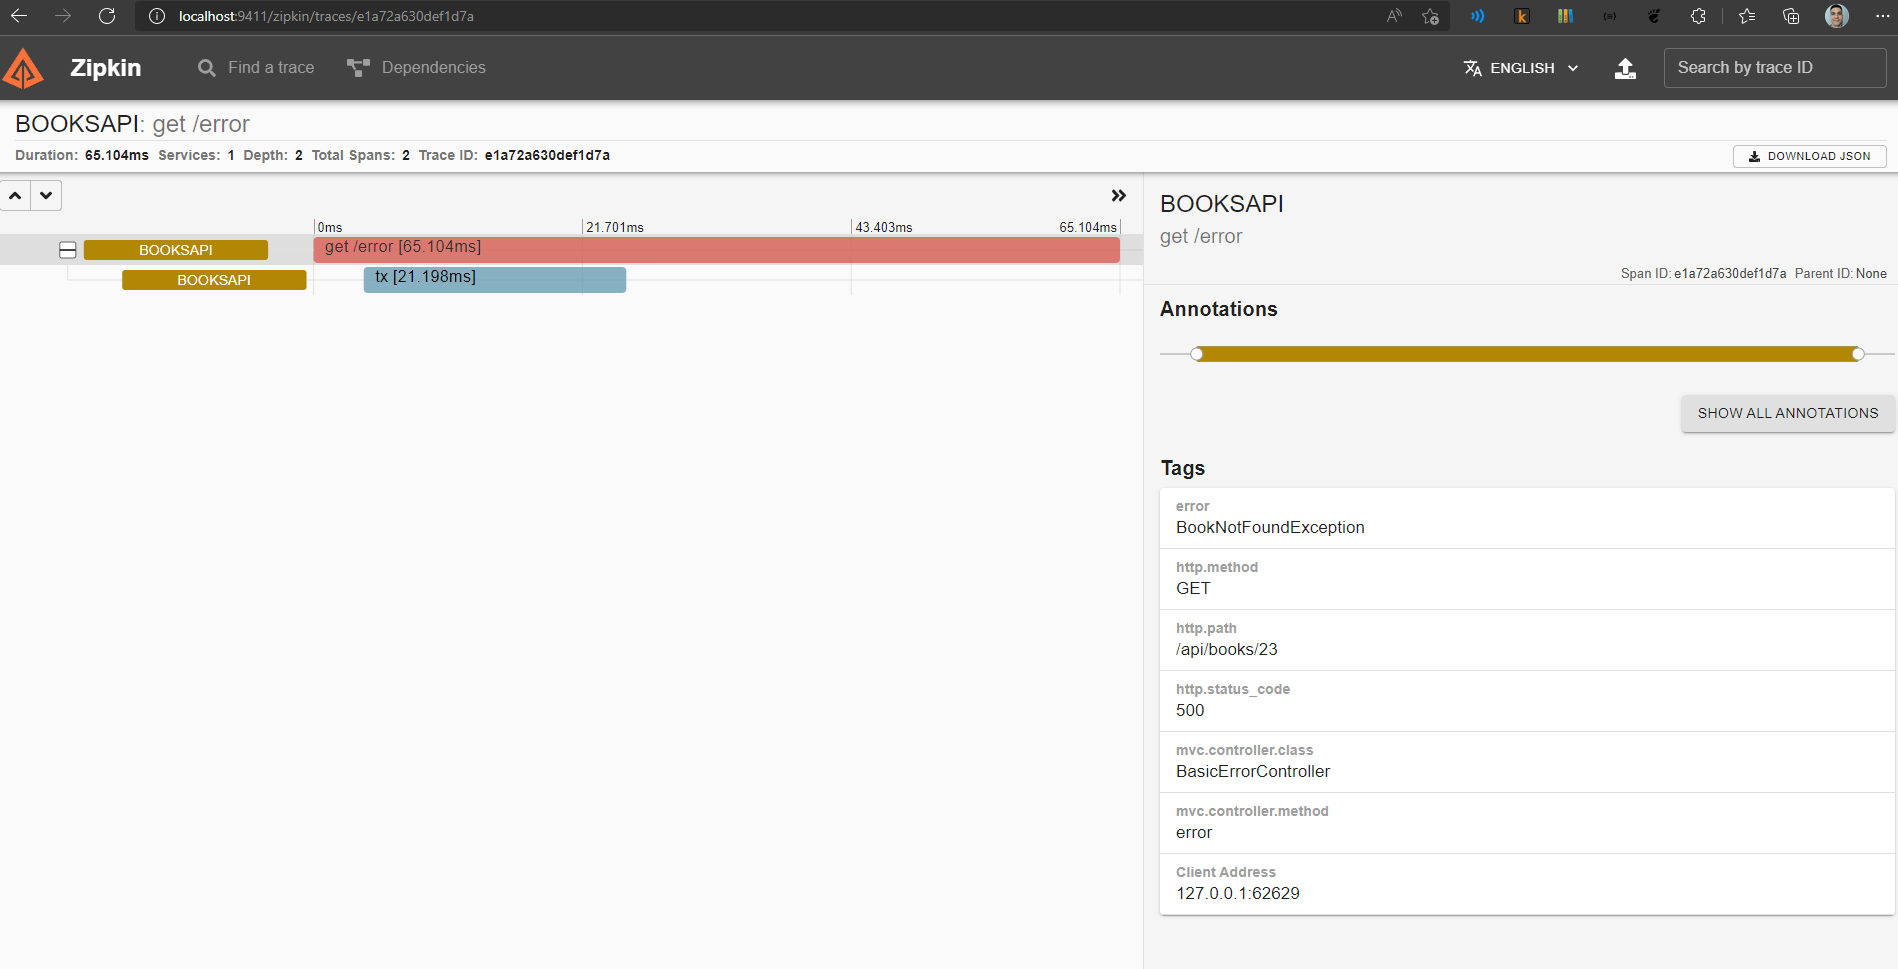Add page to favorites with star-plus icon
The image size is (1898, 969).
(x=1431, y=16)
